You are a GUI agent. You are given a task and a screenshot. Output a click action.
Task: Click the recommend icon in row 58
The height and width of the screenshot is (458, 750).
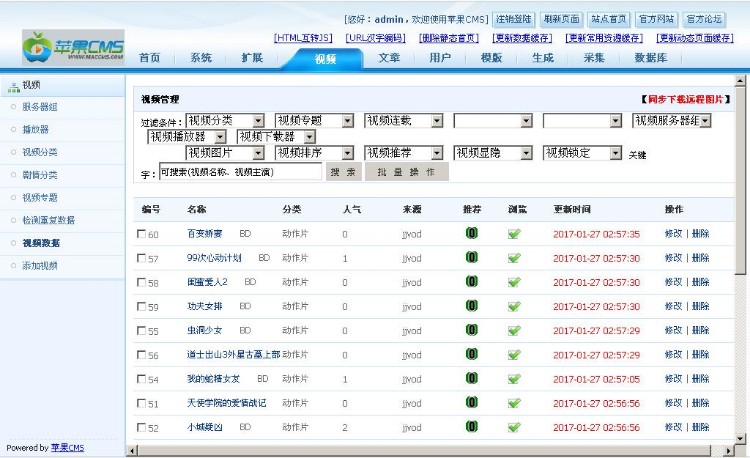[472, 282]
